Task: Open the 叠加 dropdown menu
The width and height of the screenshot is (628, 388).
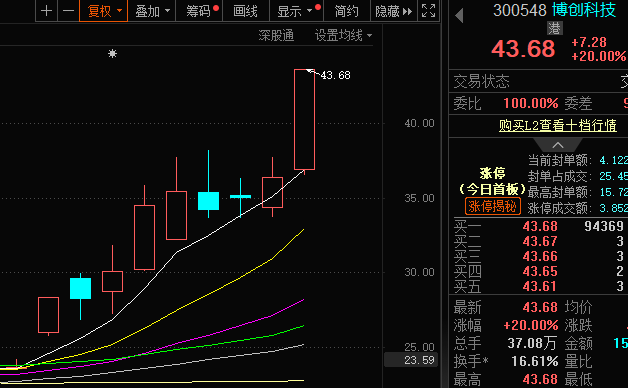Action: (152, 11)
